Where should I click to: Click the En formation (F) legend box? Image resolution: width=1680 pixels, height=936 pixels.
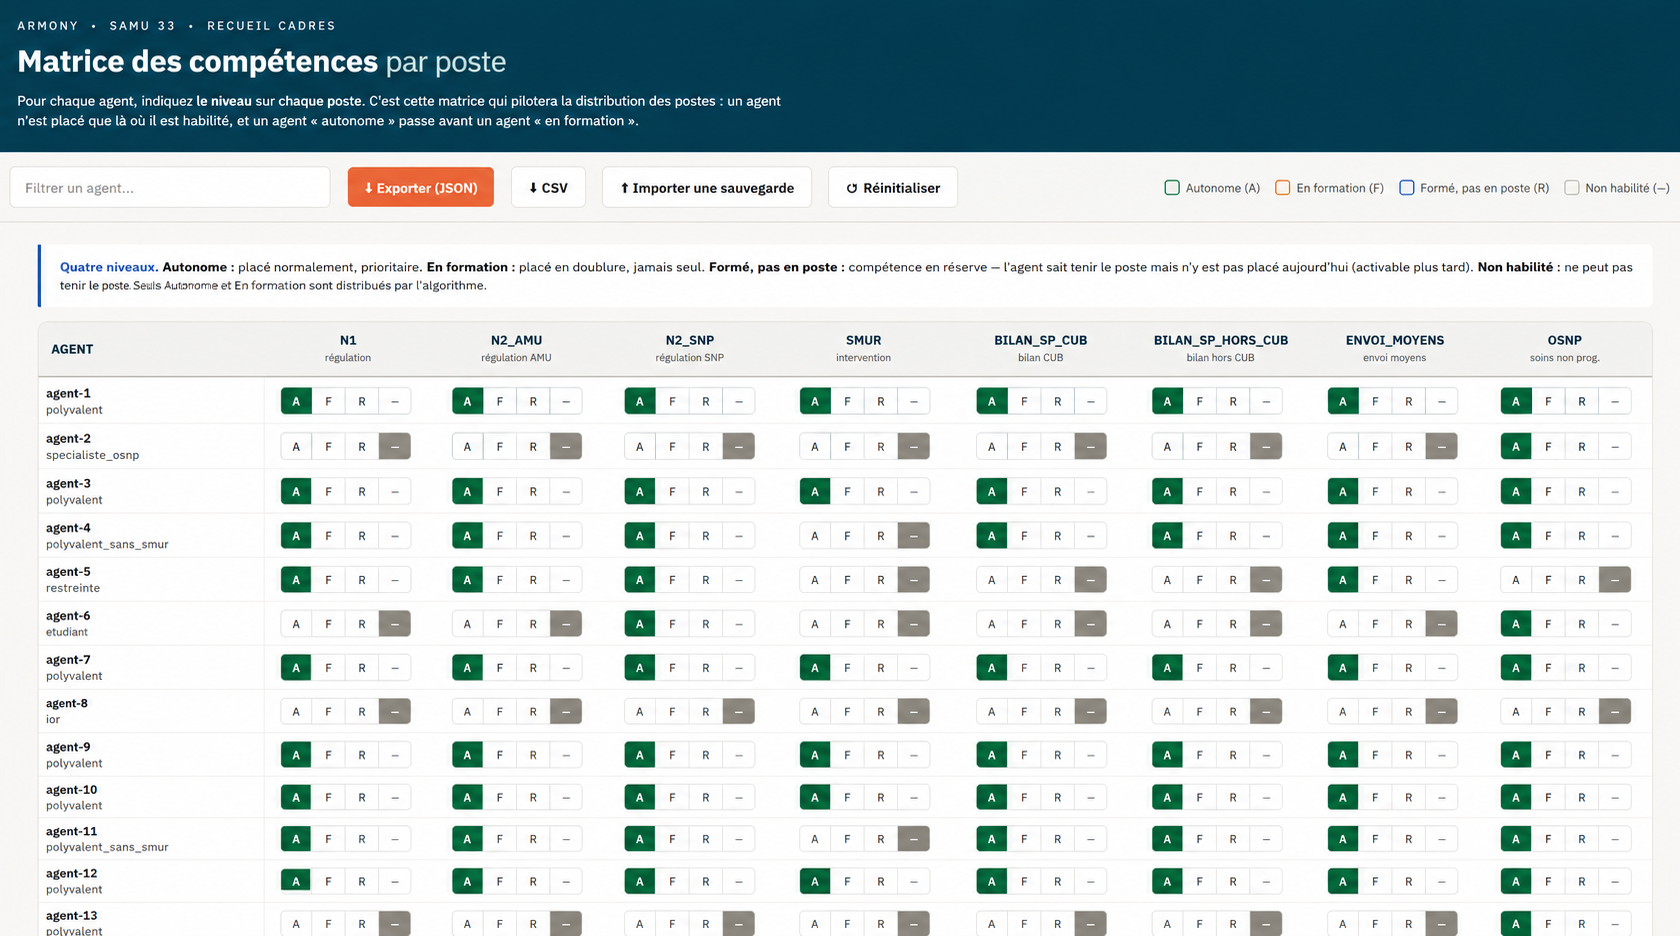click(x=1283, y=187)
